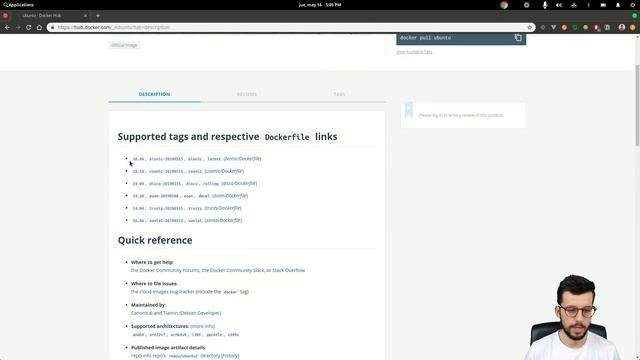Image resolution: width=640 pixels, height=360 pixels.
Task: Open the (history) link
Action: click(230, 356)
